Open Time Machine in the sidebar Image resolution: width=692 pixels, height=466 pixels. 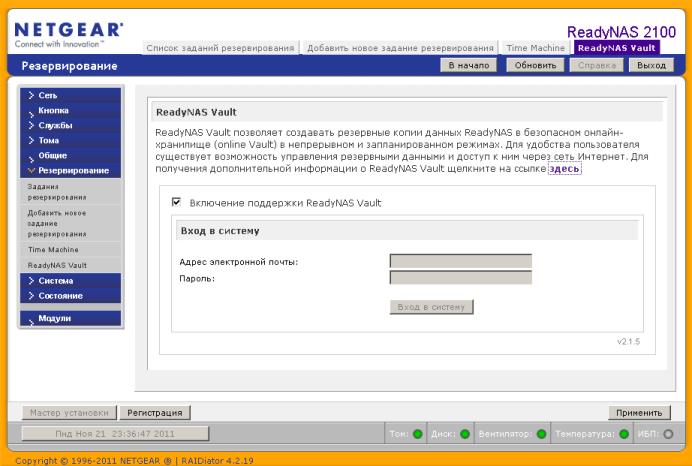click(70, 250)
